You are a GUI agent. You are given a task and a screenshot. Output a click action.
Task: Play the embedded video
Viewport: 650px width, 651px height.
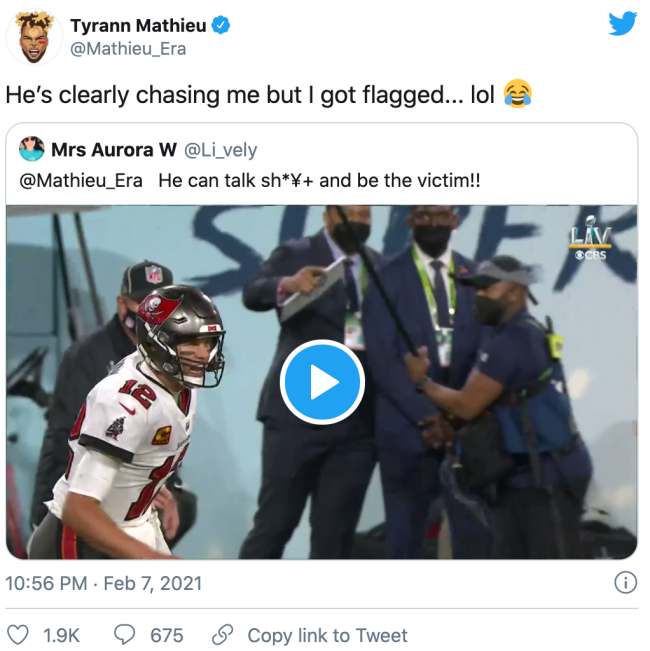click(322, 382)
